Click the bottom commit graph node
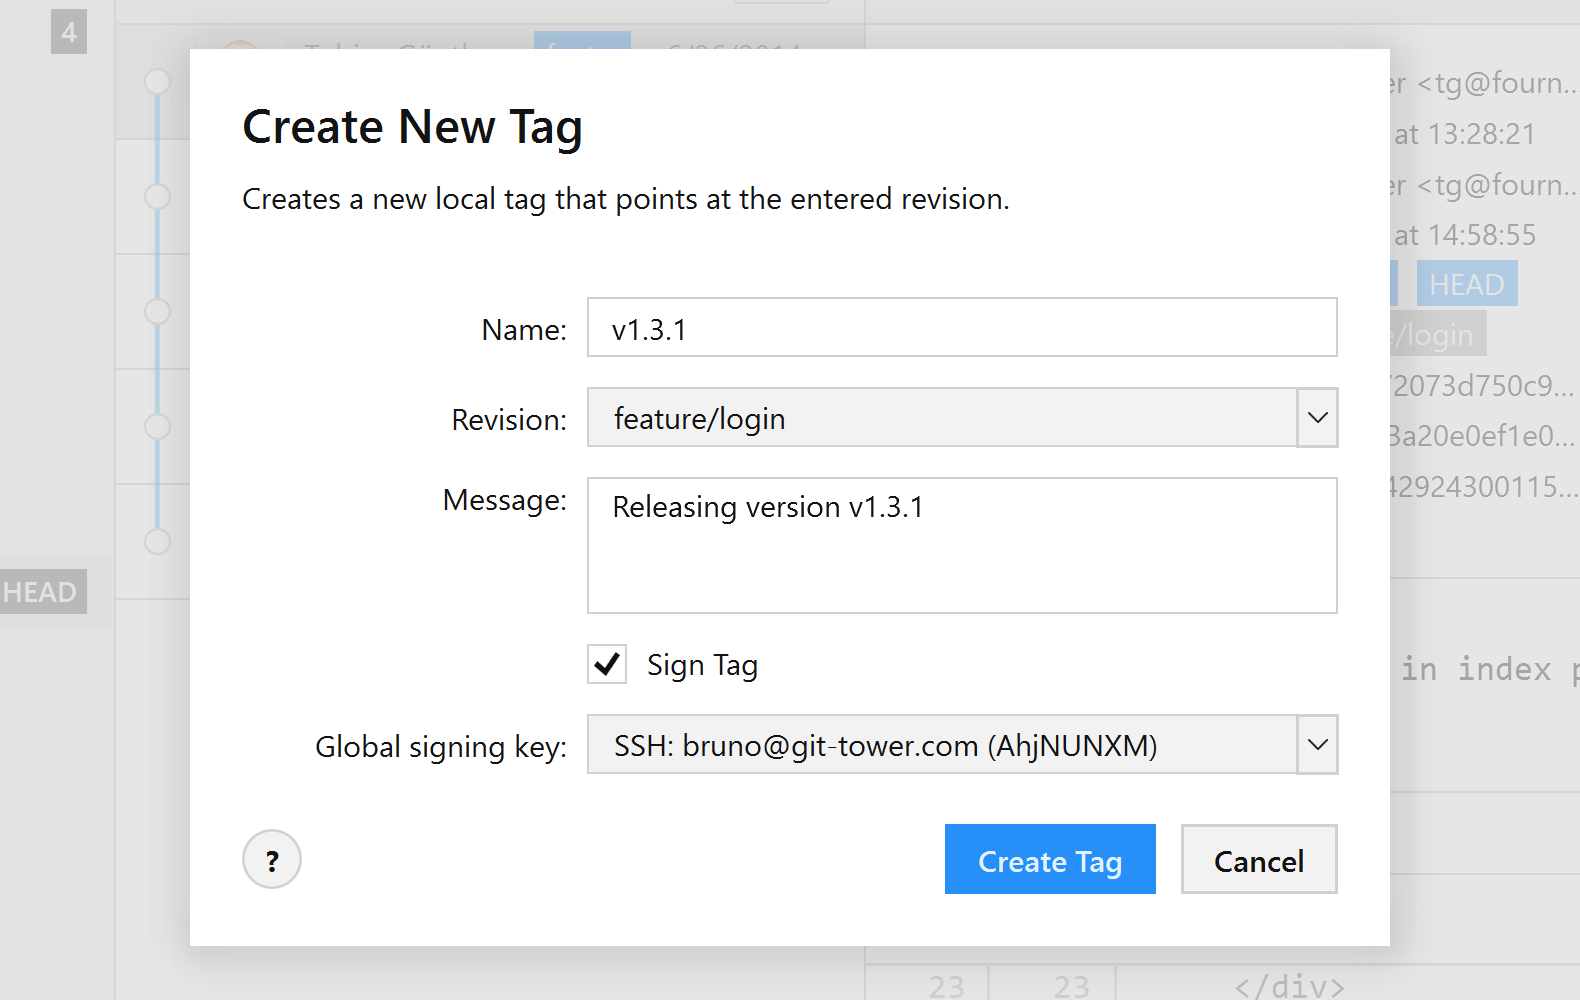This screenshot has height=1000, width=1580. click(157, 541)
